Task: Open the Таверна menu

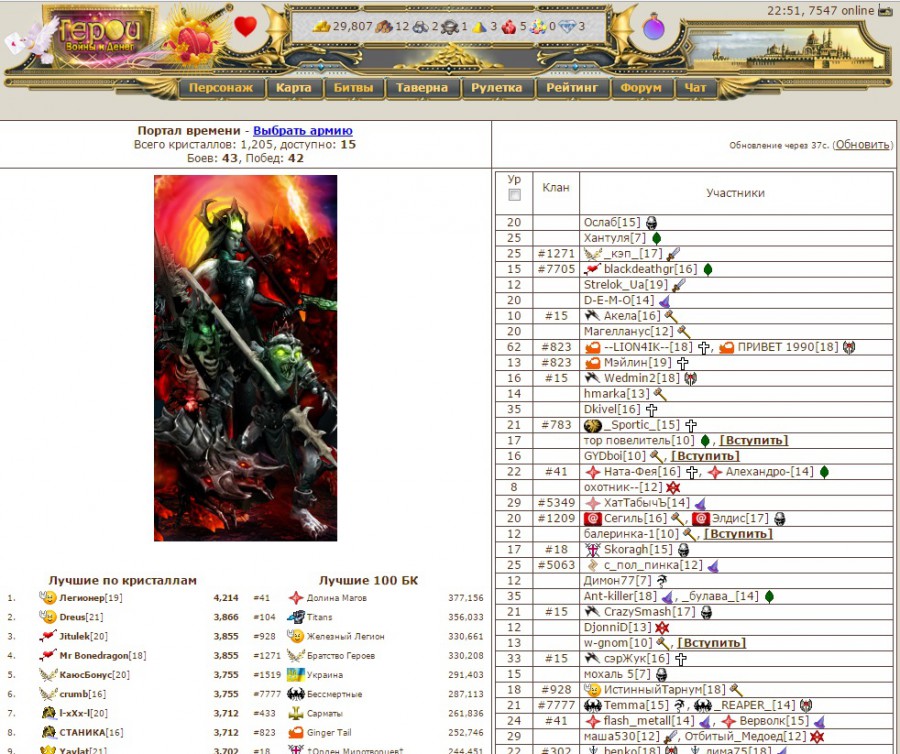Action: 421,88
